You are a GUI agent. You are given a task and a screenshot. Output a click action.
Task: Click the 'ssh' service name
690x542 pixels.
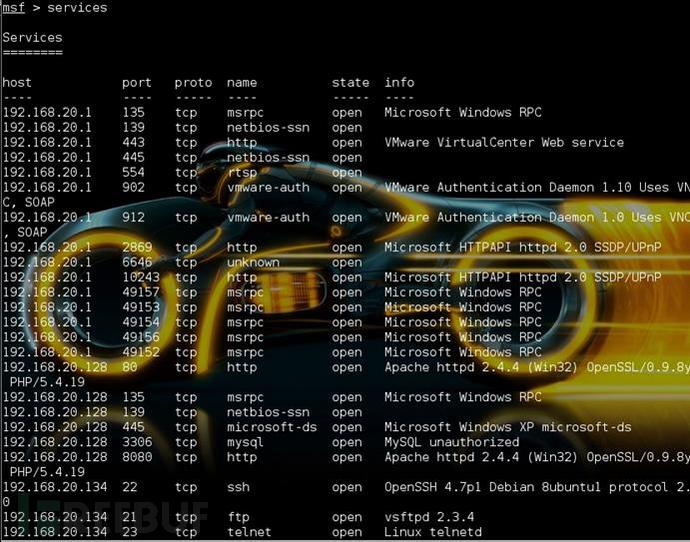tap(238, 487)
